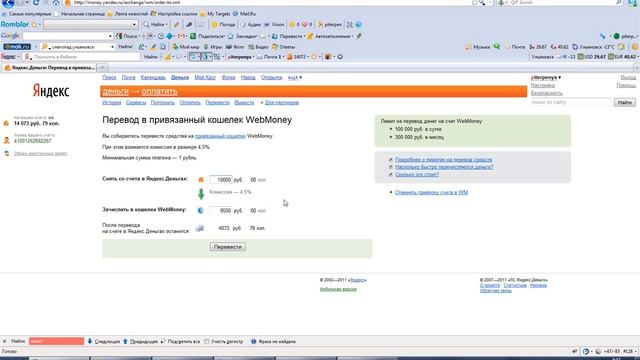
Task: Click the browser reload icon
Action: coord(36,2)
